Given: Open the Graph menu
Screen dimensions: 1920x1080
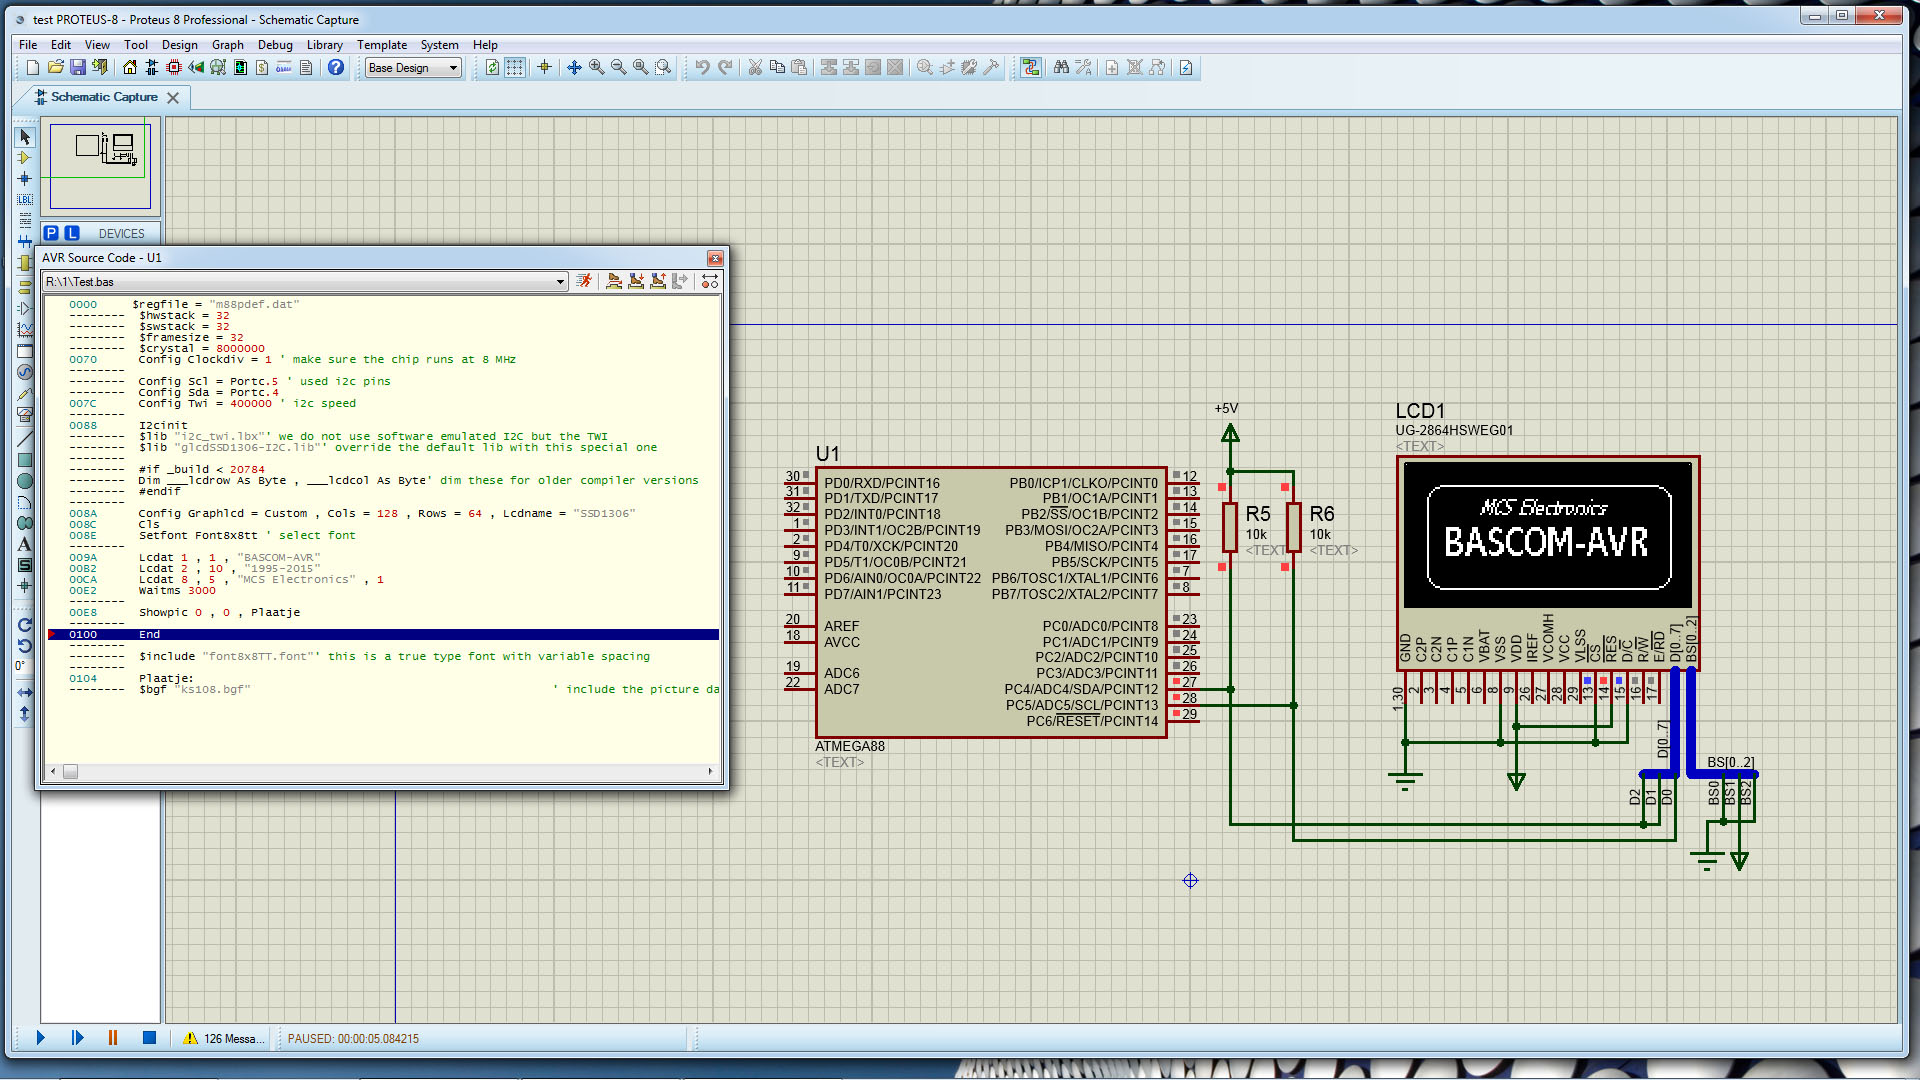Looking at the screenshot, I should tap(227, 45).
